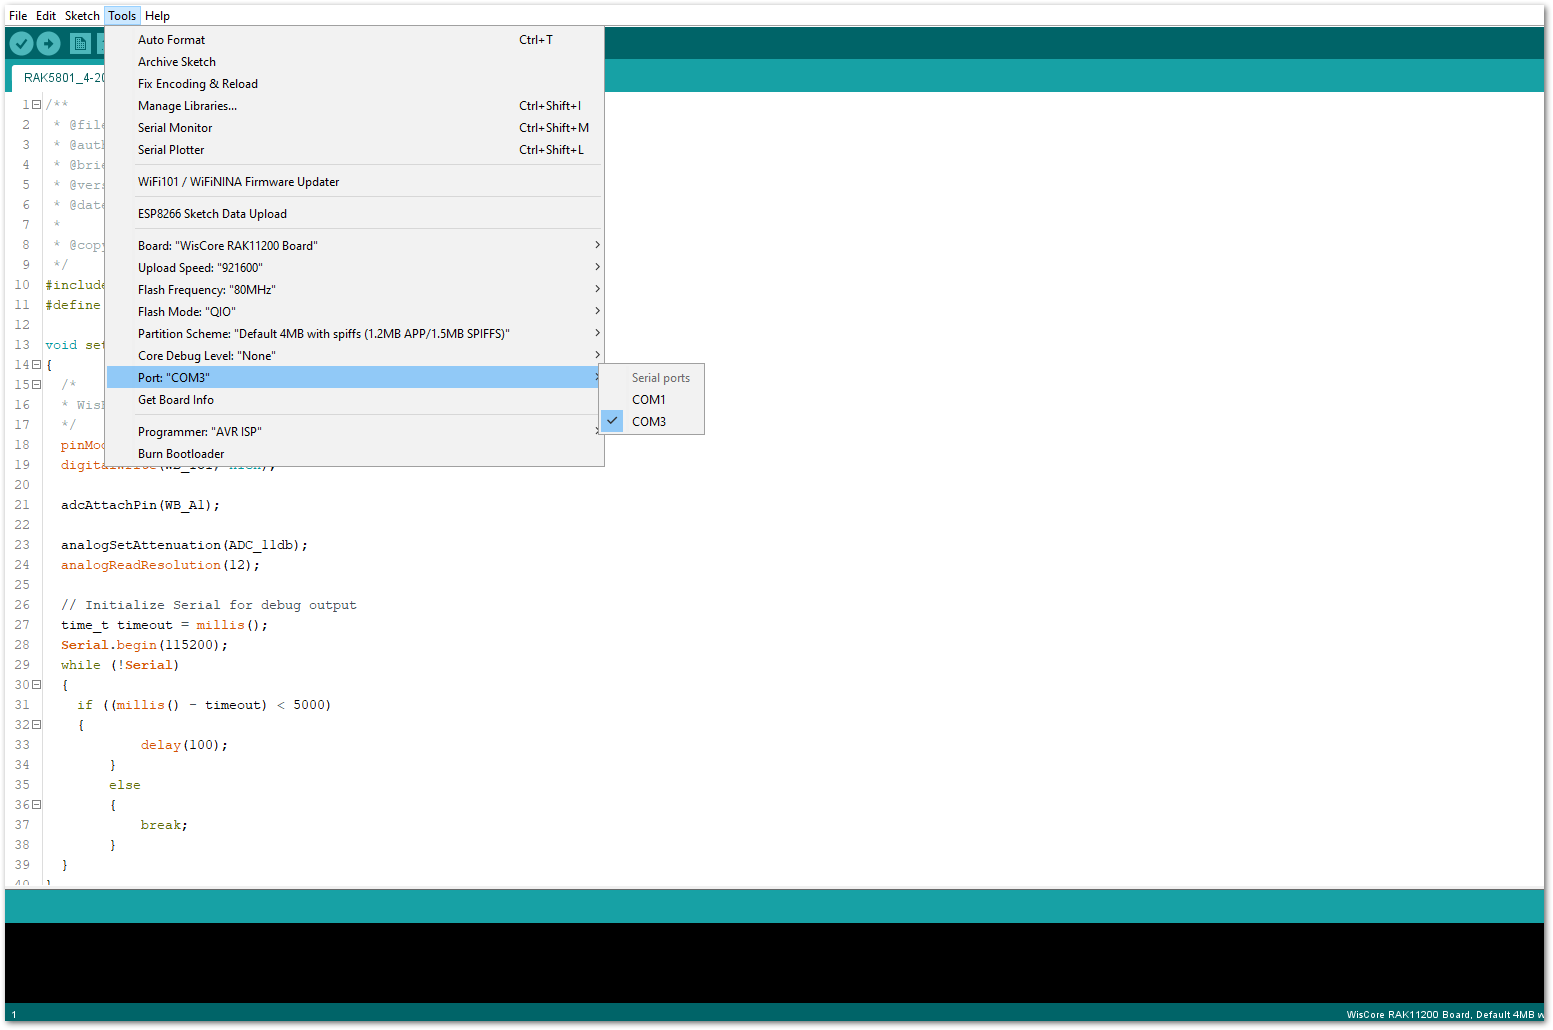
Task: Expand the Upload Speed 921600 submenu
Action: tap(355, 268)
